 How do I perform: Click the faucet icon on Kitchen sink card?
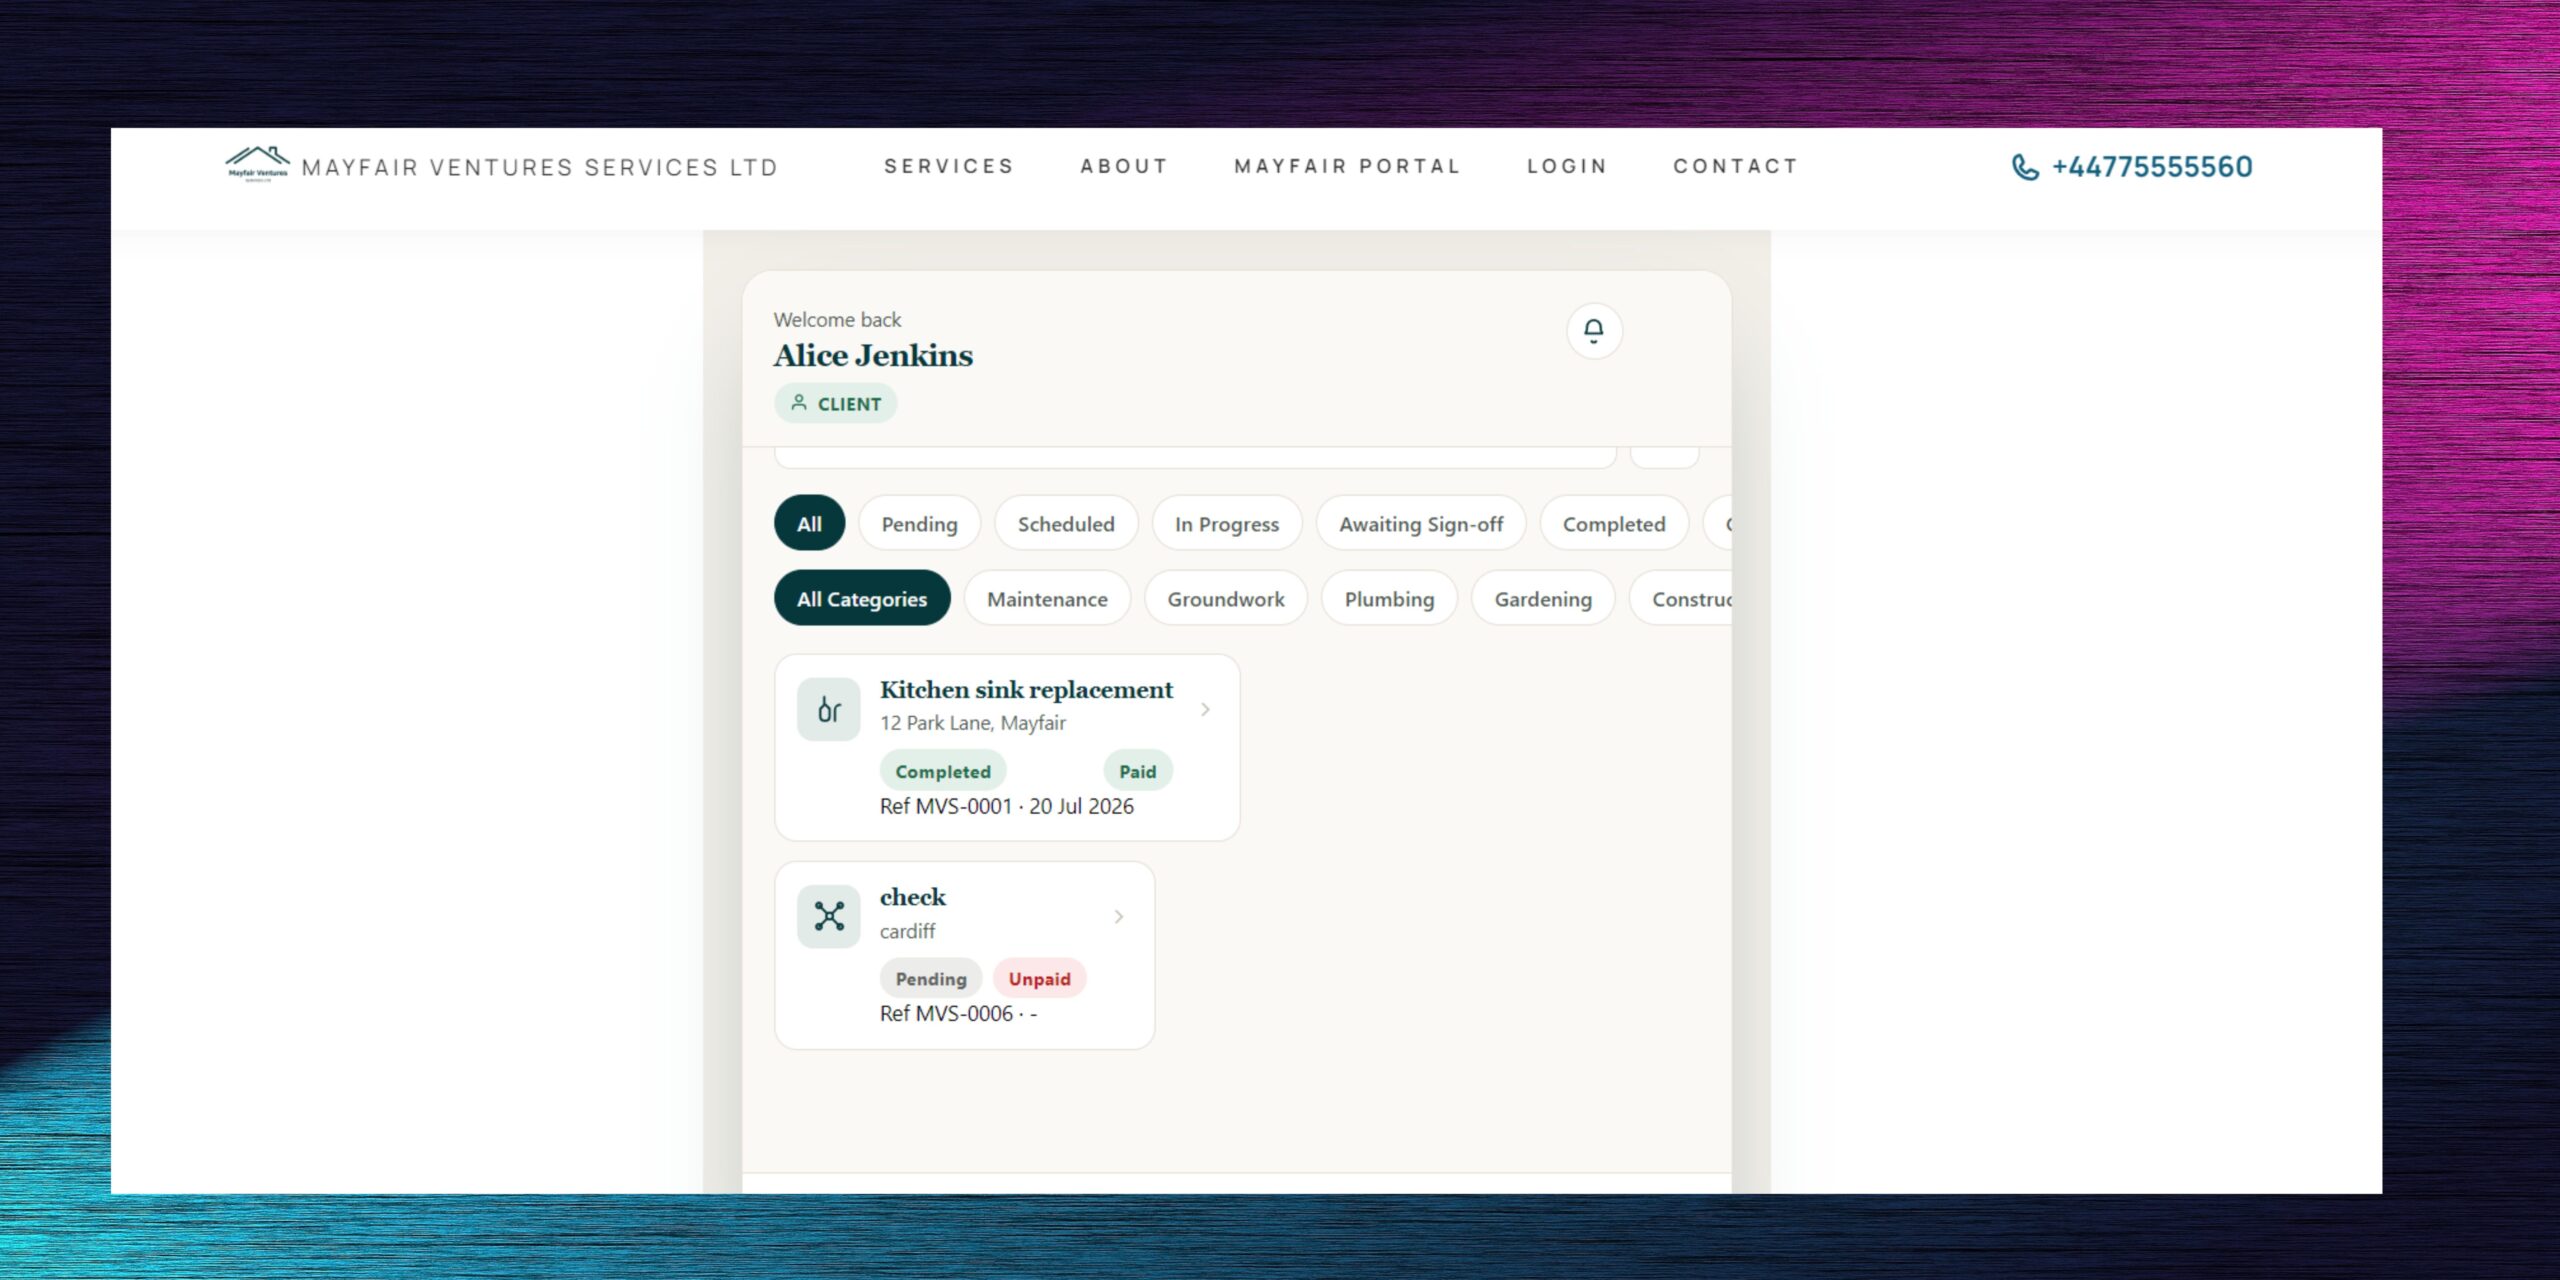pyautogui.click(x=829, y=709)
